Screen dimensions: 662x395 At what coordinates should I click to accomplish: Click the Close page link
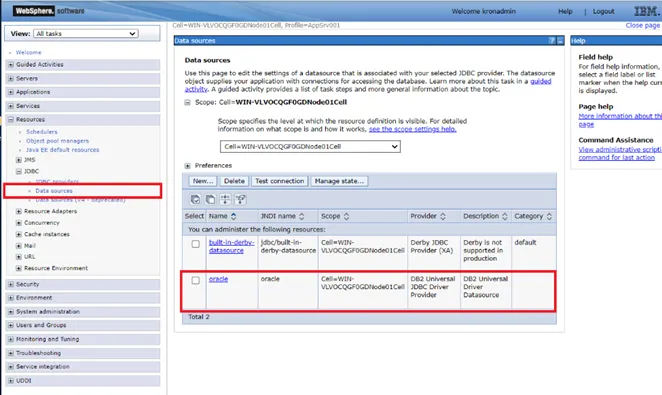[x=643, y=25]
